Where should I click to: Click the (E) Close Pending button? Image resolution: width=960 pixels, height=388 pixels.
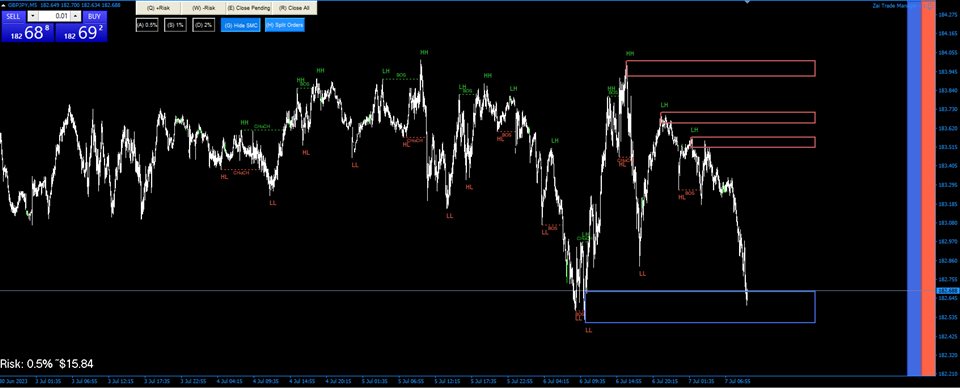(249, 8)
